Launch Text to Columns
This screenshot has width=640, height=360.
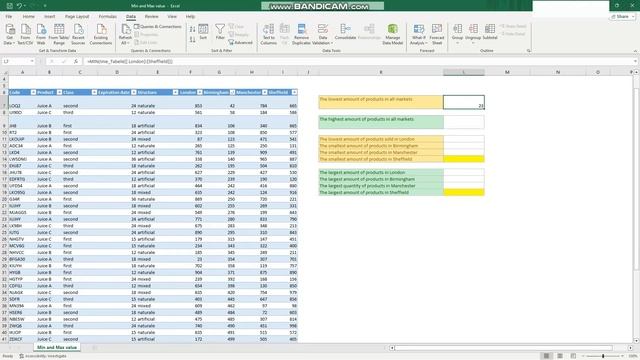269,34
